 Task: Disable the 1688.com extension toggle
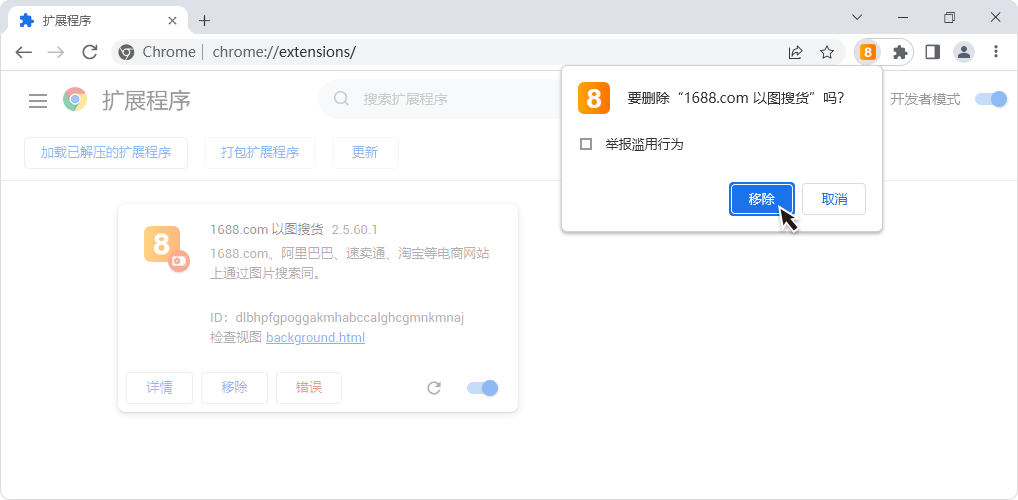point(482,388)
